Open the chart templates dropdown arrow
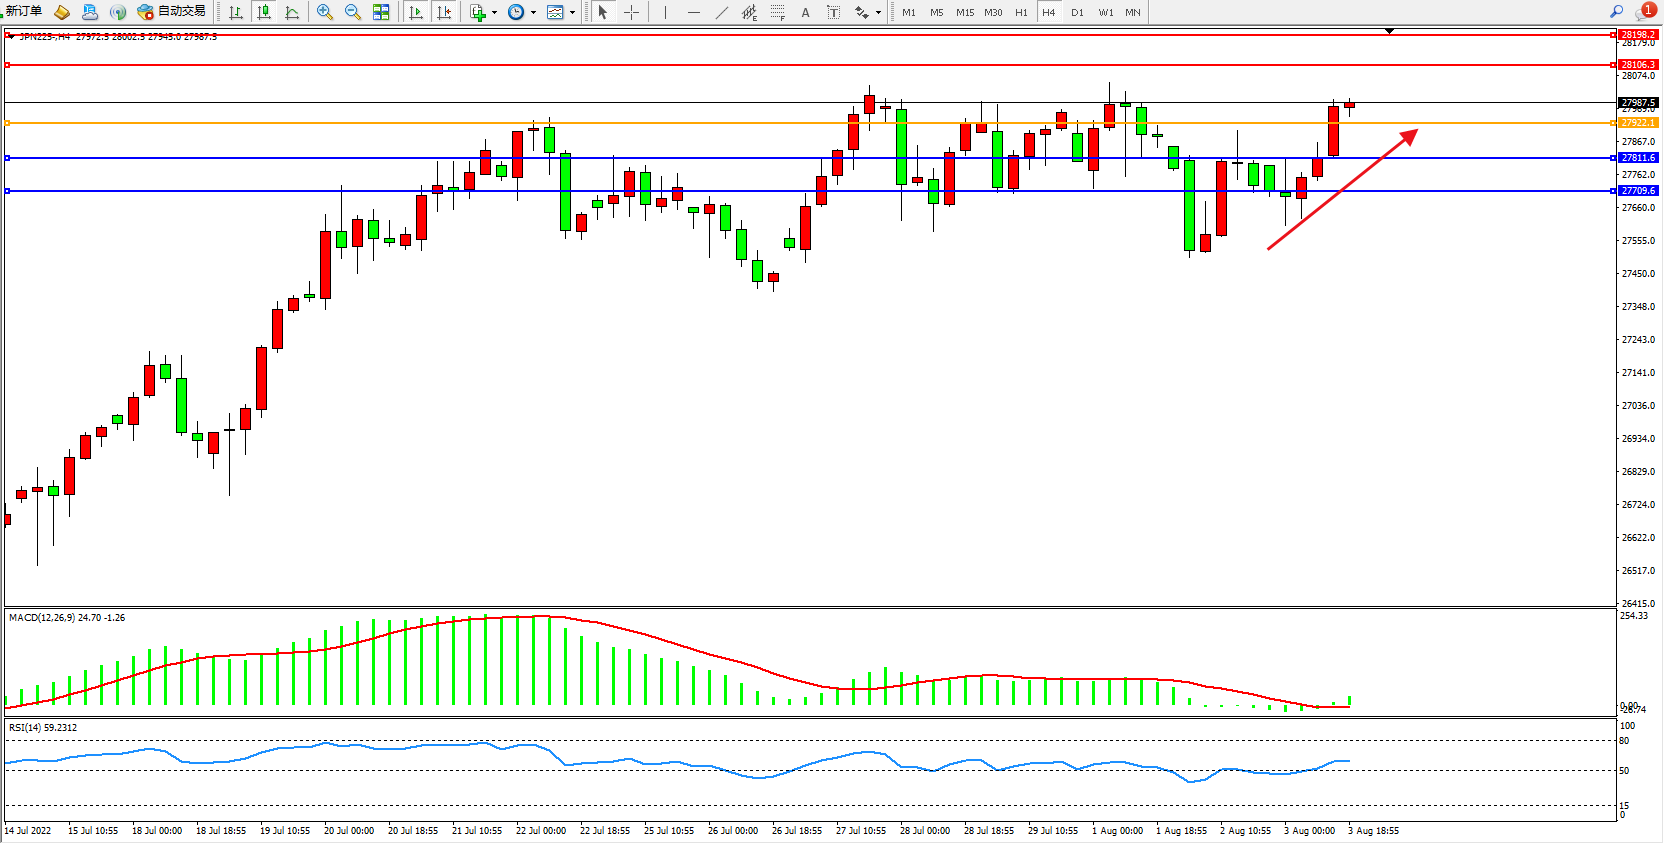Screen dimensions: 1664x844 click(x=572, y=13)
